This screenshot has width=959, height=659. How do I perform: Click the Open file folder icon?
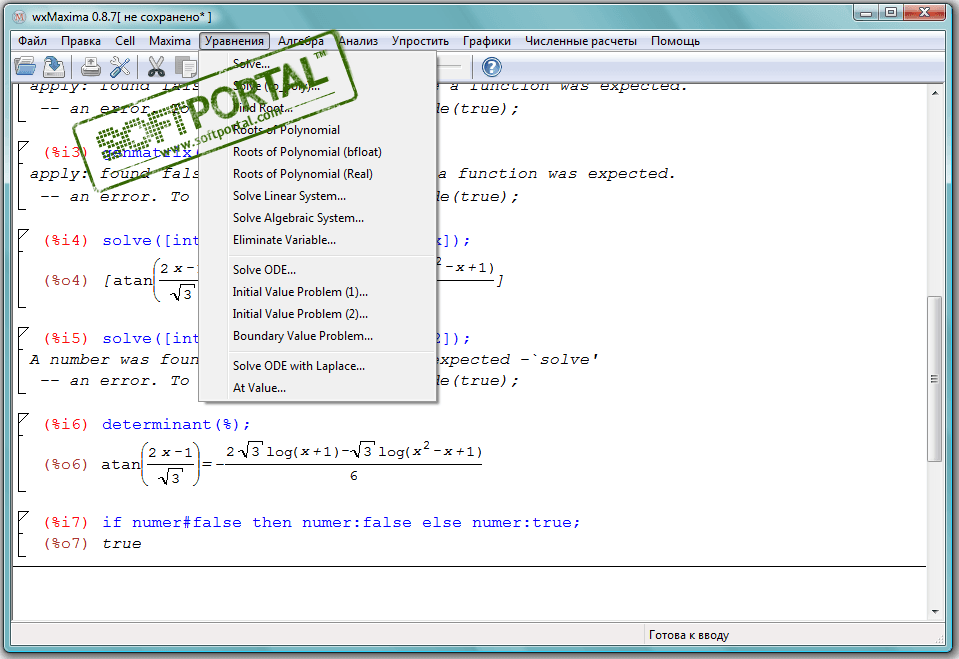(25, 67)
